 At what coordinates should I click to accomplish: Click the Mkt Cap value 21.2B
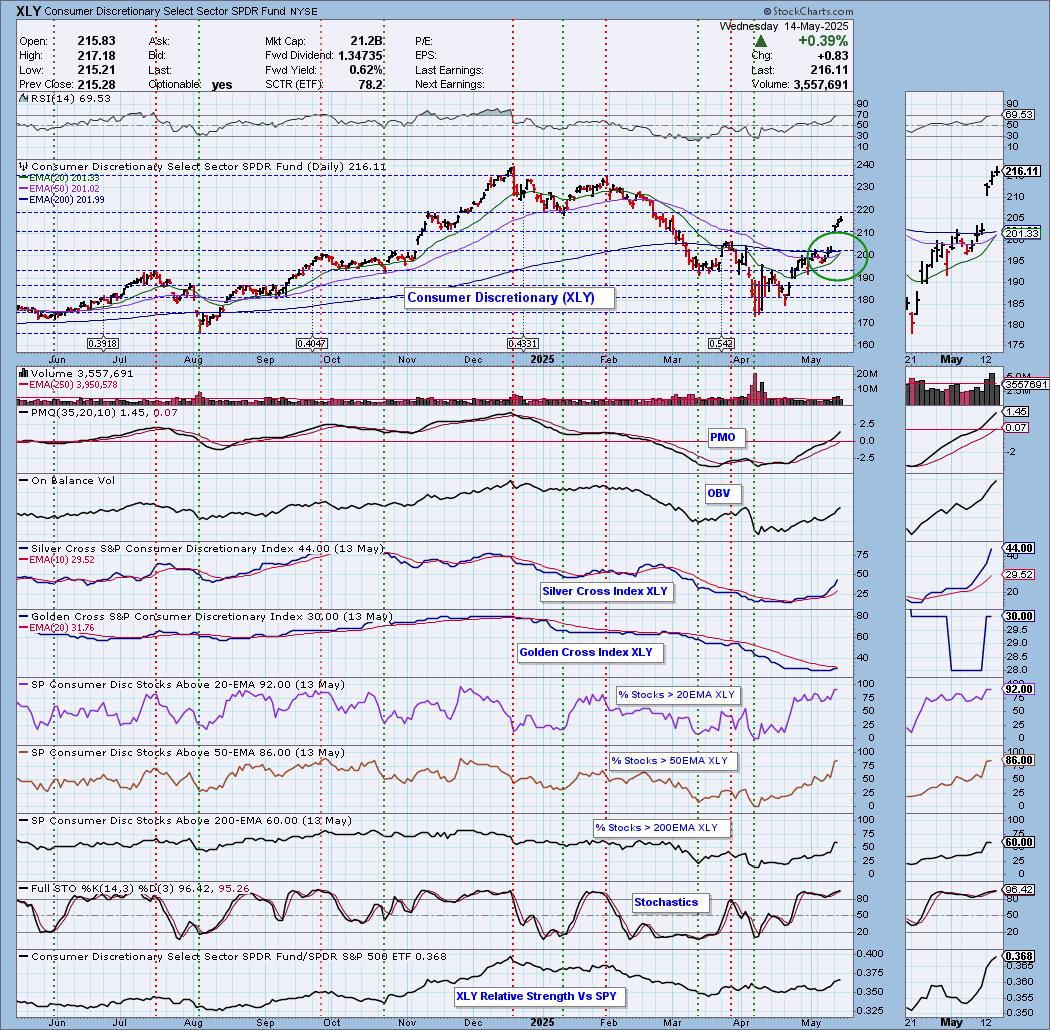pos(366,41)
